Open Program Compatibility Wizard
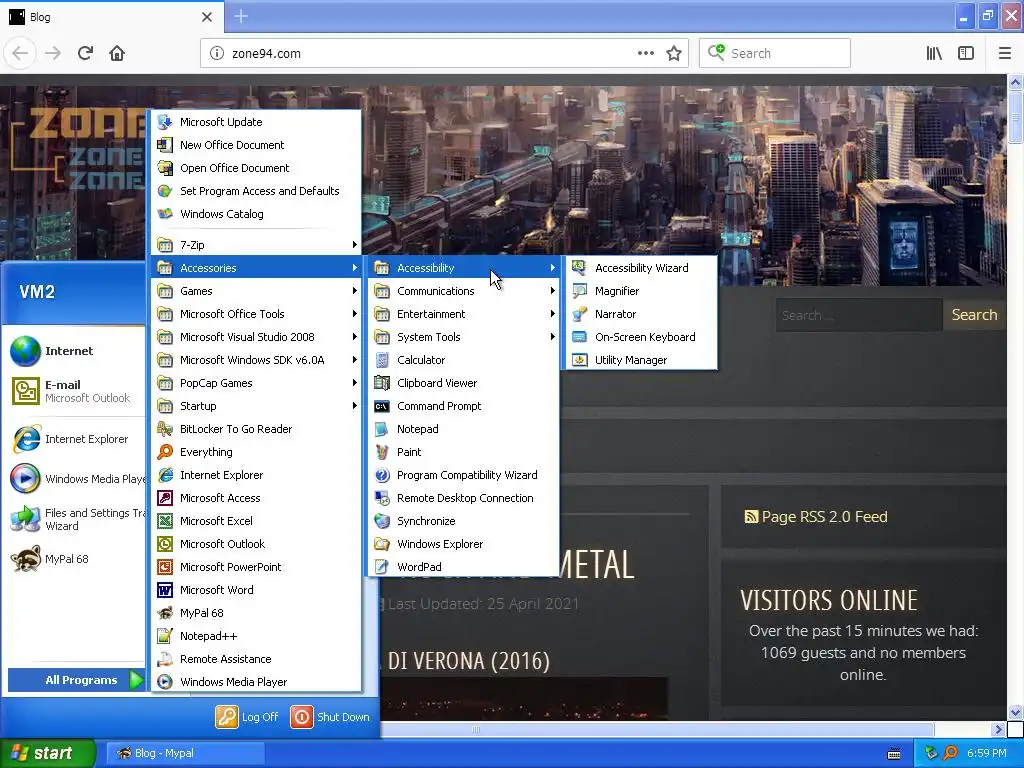 point(463,475)
